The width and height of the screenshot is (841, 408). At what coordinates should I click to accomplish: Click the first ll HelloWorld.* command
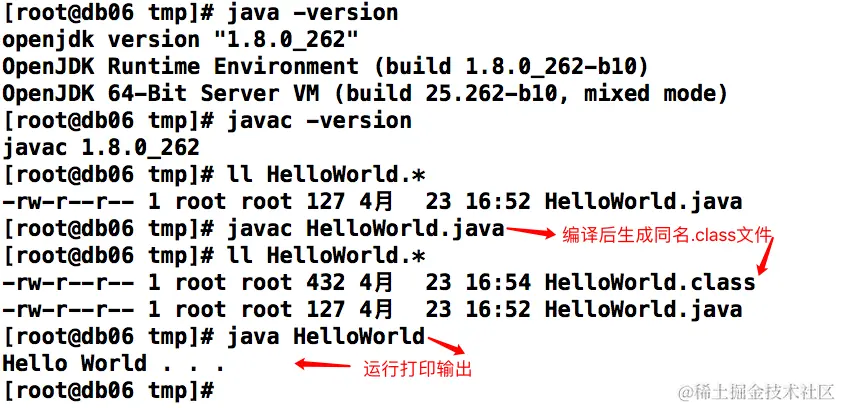[326, 174]
